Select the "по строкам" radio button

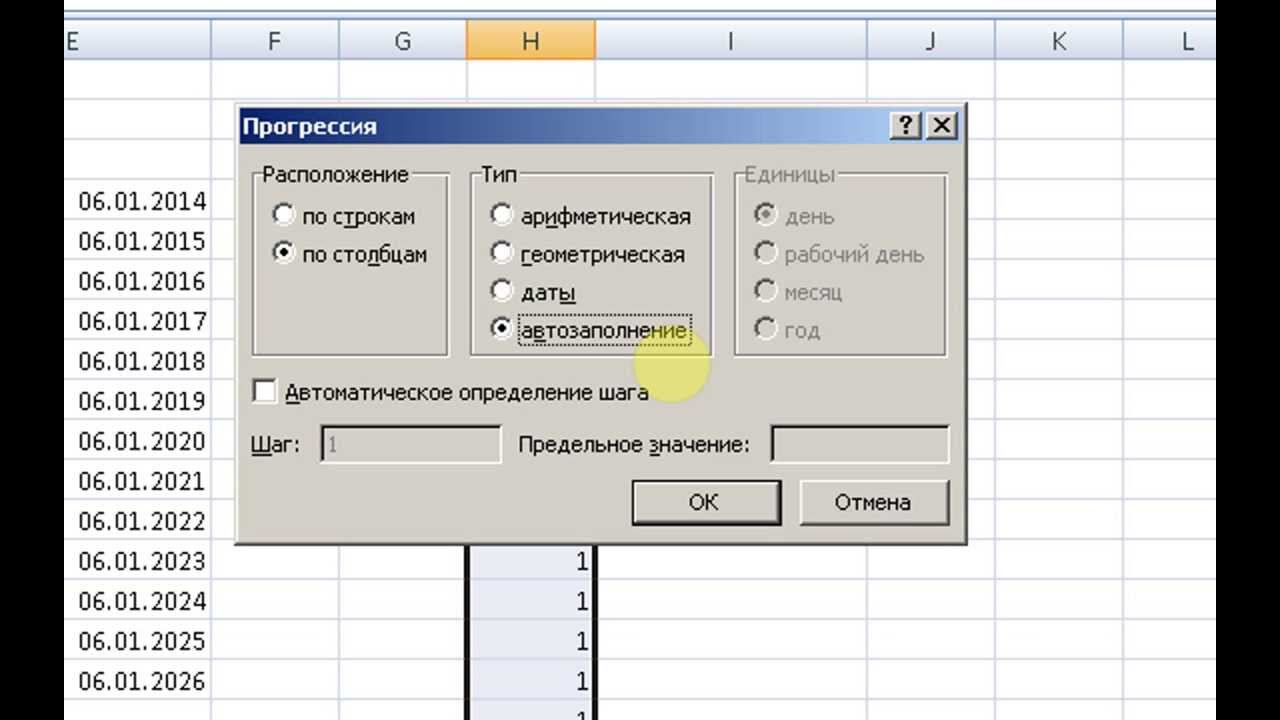click(284, 215)
